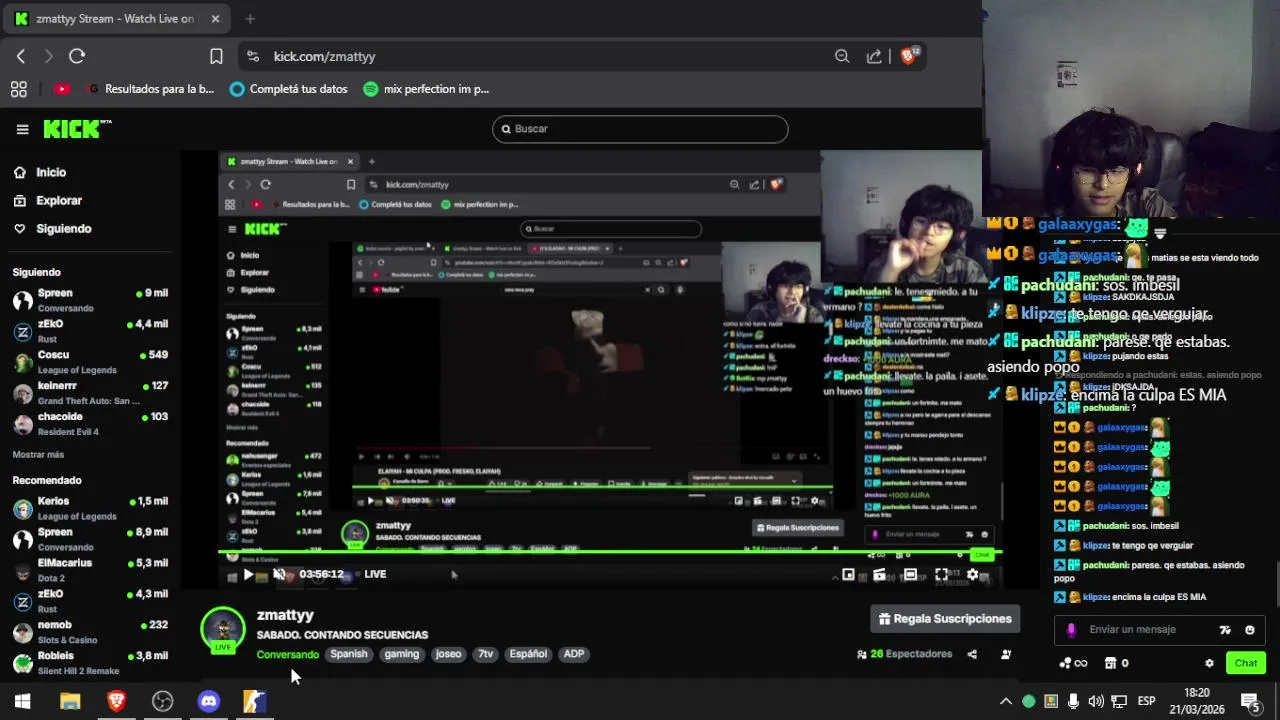Unmute the stream using the muted speaker icon
Image resolution: width=1280 pixels, height=720 pixels.
click(x=279, y=574)
